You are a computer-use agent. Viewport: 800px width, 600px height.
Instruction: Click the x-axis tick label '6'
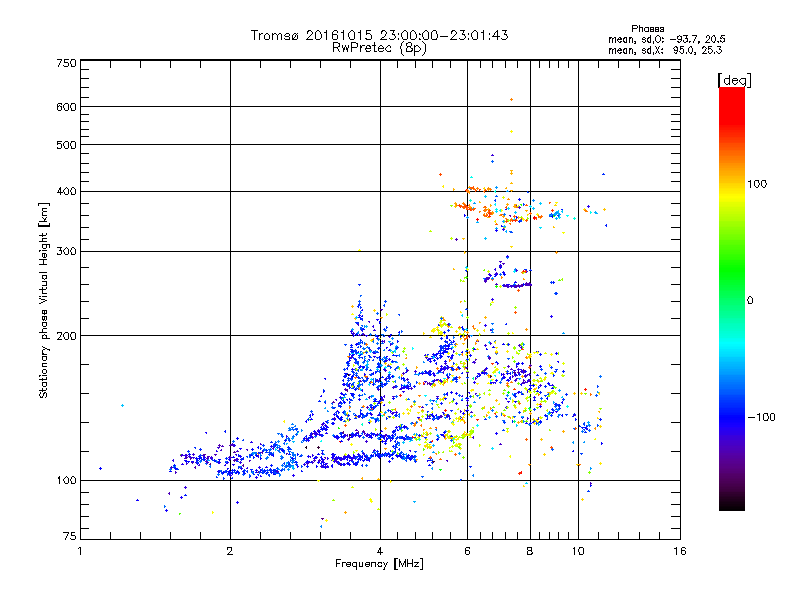[x=467, y=551]
